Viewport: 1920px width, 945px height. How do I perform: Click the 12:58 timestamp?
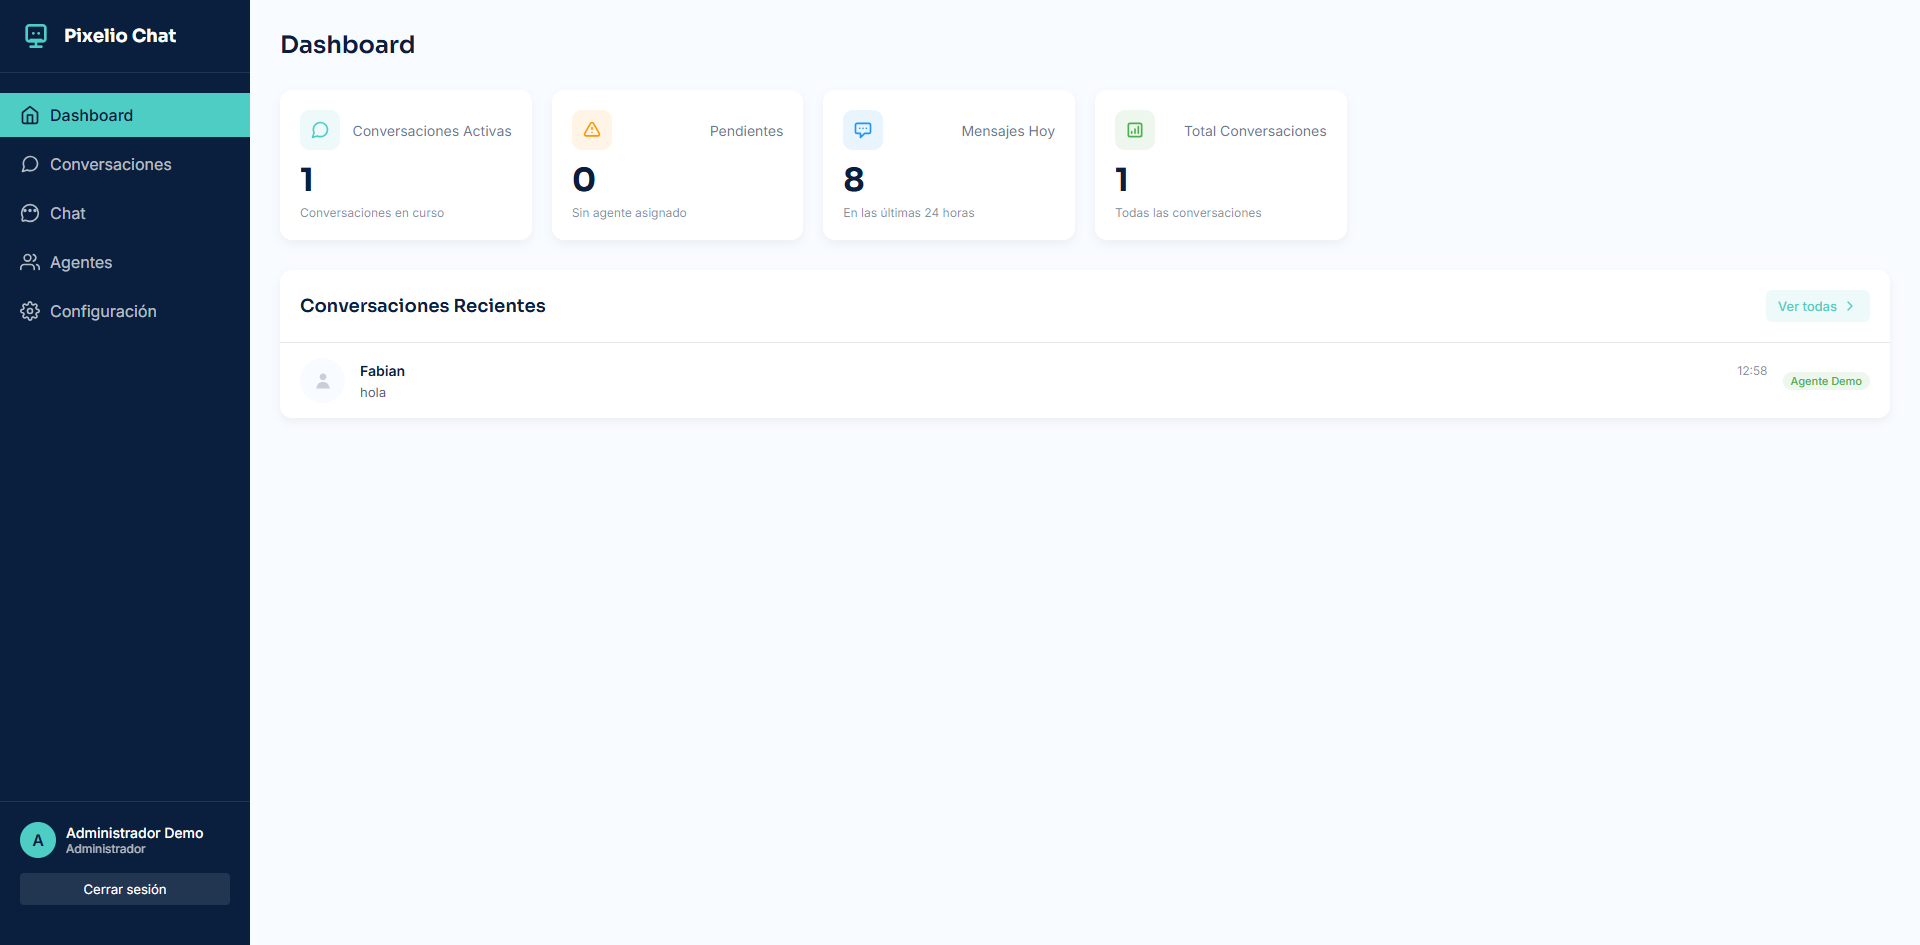[x=1752, y=371]
